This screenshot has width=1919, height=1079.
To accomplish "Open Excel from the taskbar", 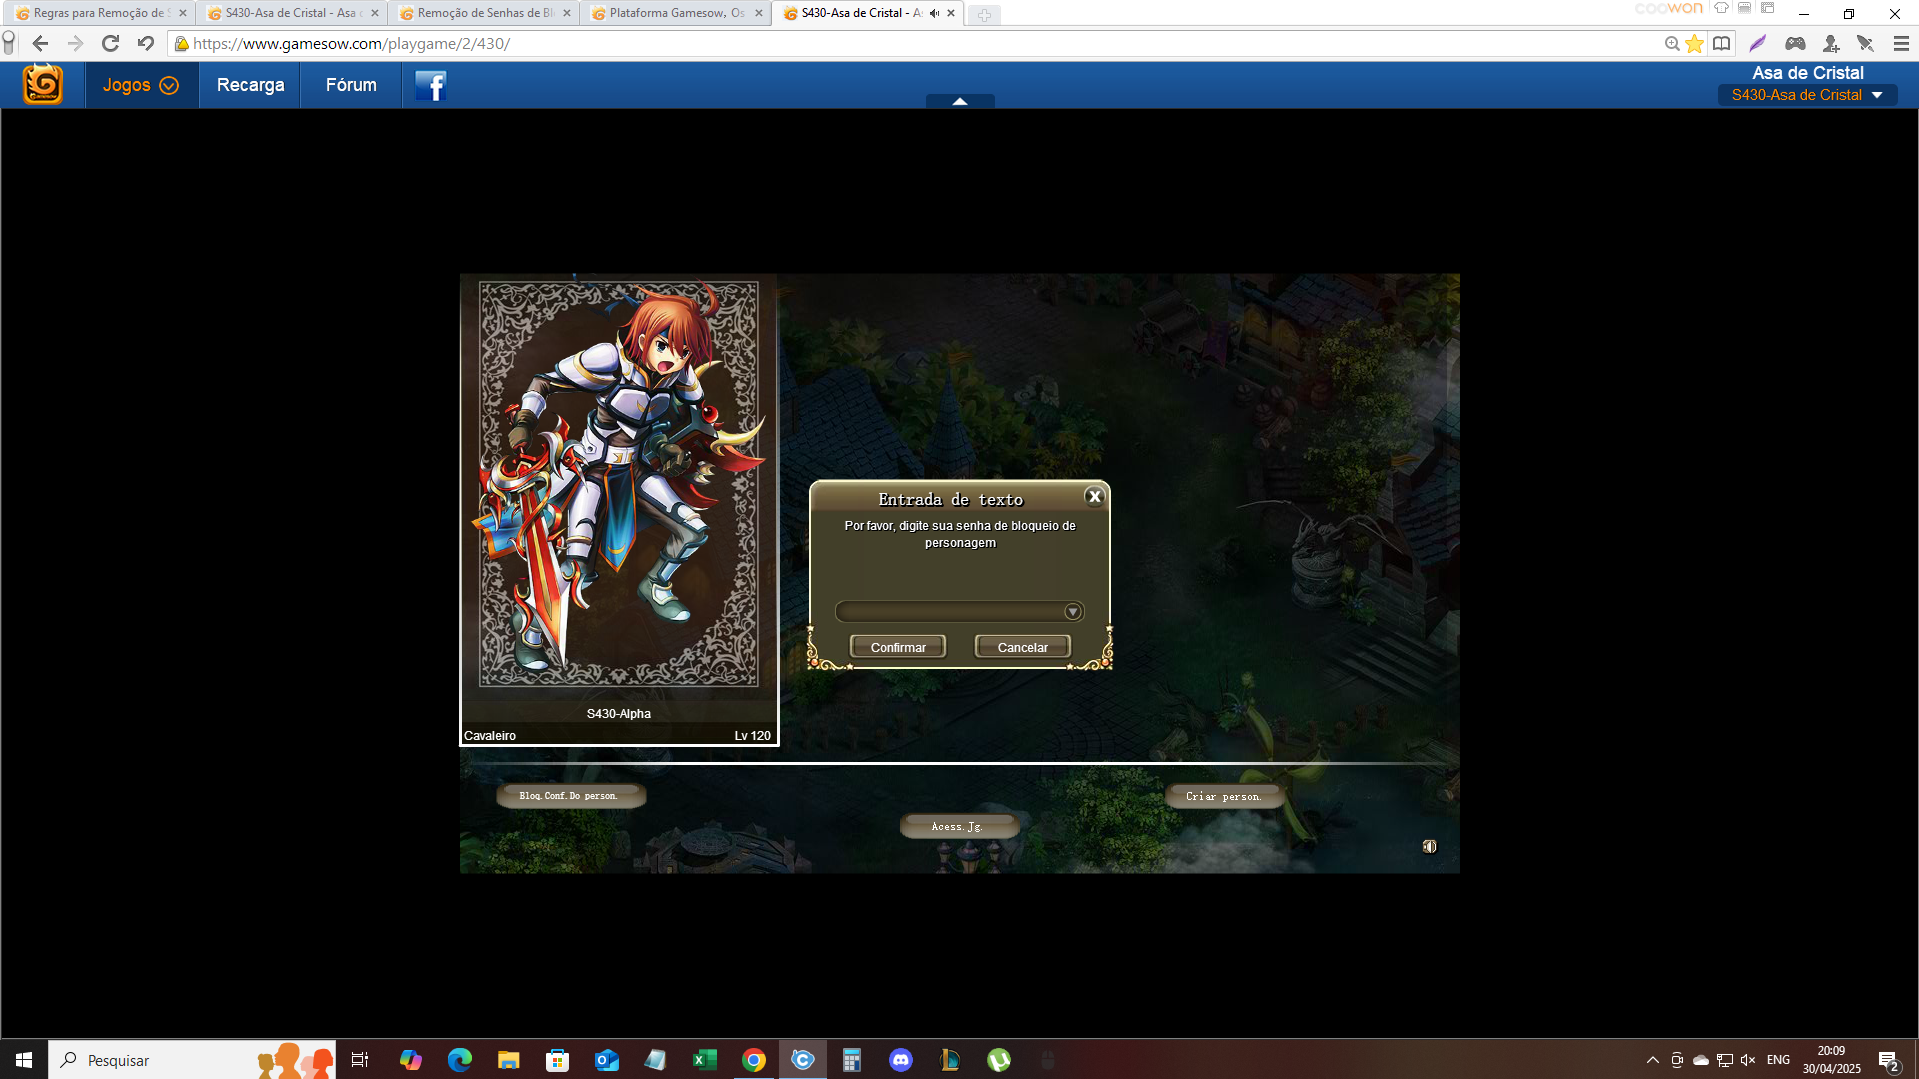I will pyautogui.click(x=705, y=1060).
